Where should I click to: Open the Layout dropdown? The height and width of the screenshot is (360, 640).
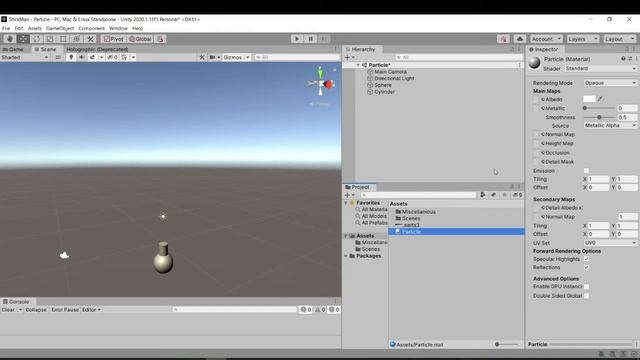coord(619,39)
